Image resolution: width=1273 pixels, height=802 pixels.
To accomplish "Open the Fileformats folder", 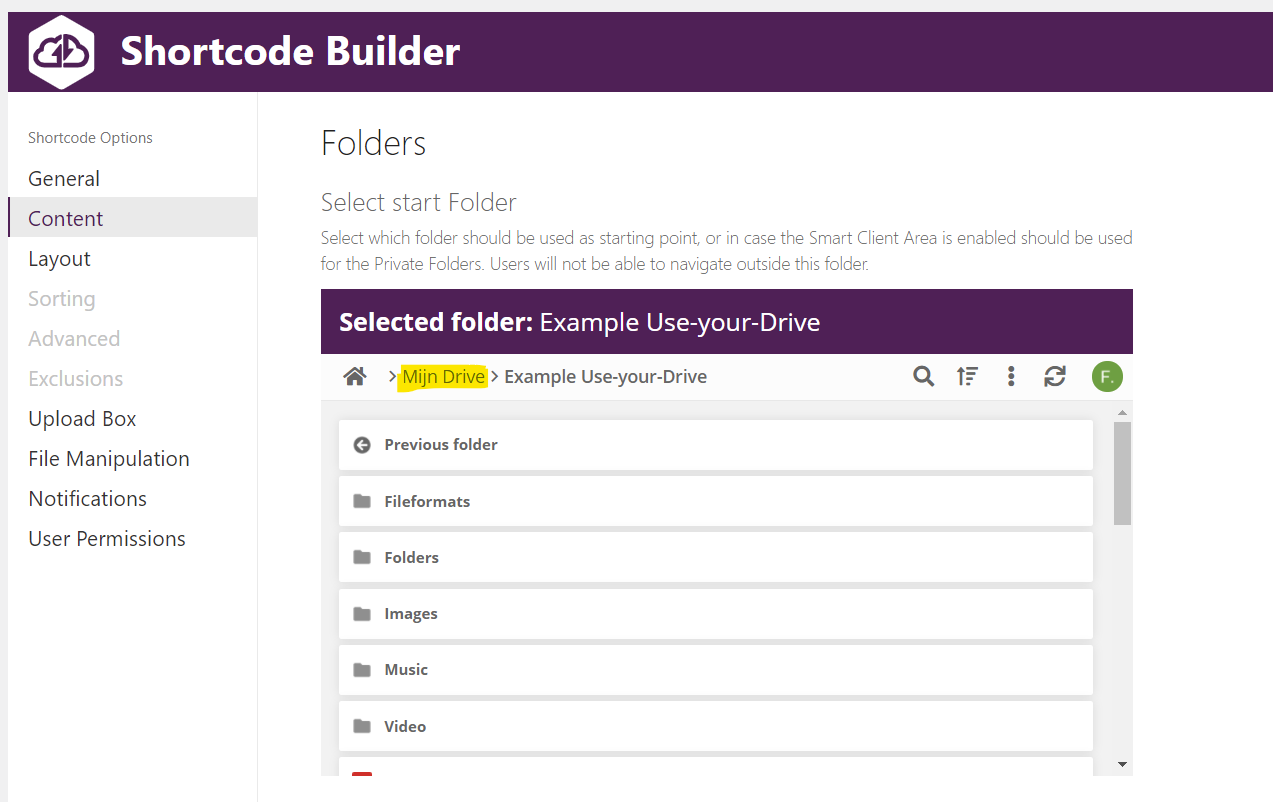I will 427,501.
